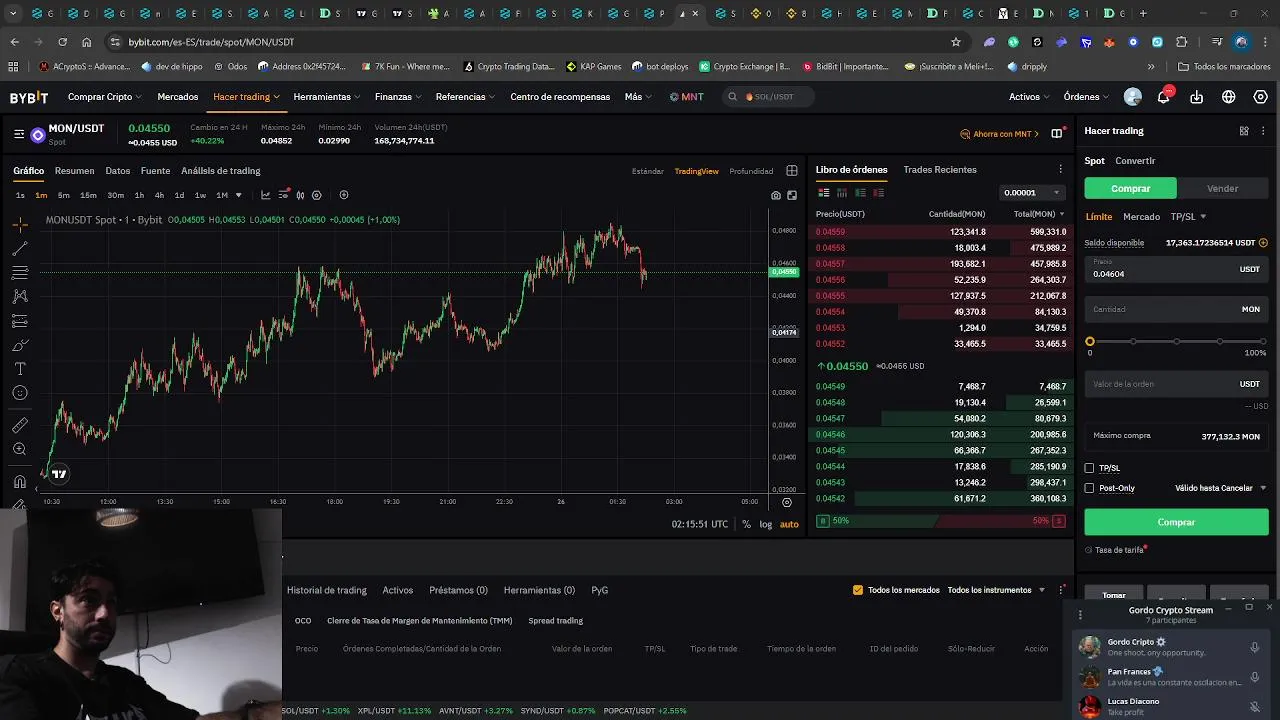Select the 15m timeframe button
The width and height of the screenshot is (1280, 720).
click(88, 195)
